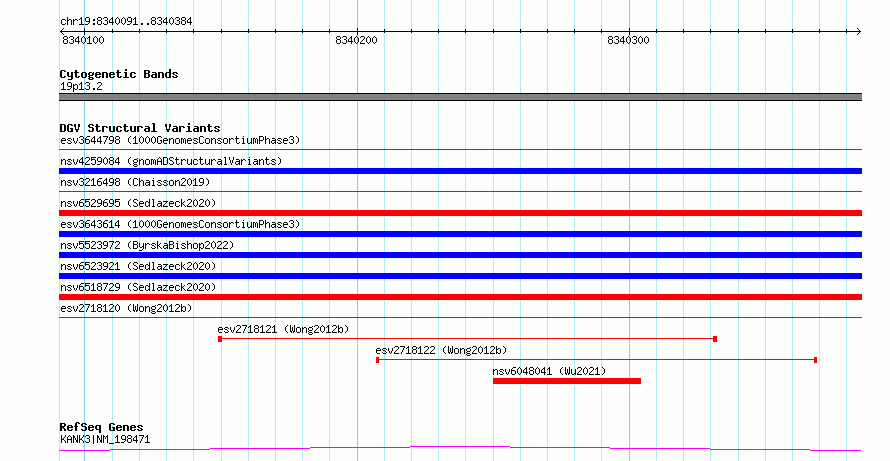The image size is (890, 461).
Task: Click the blue bar under nsv4259084
Action: click(460, 171)
